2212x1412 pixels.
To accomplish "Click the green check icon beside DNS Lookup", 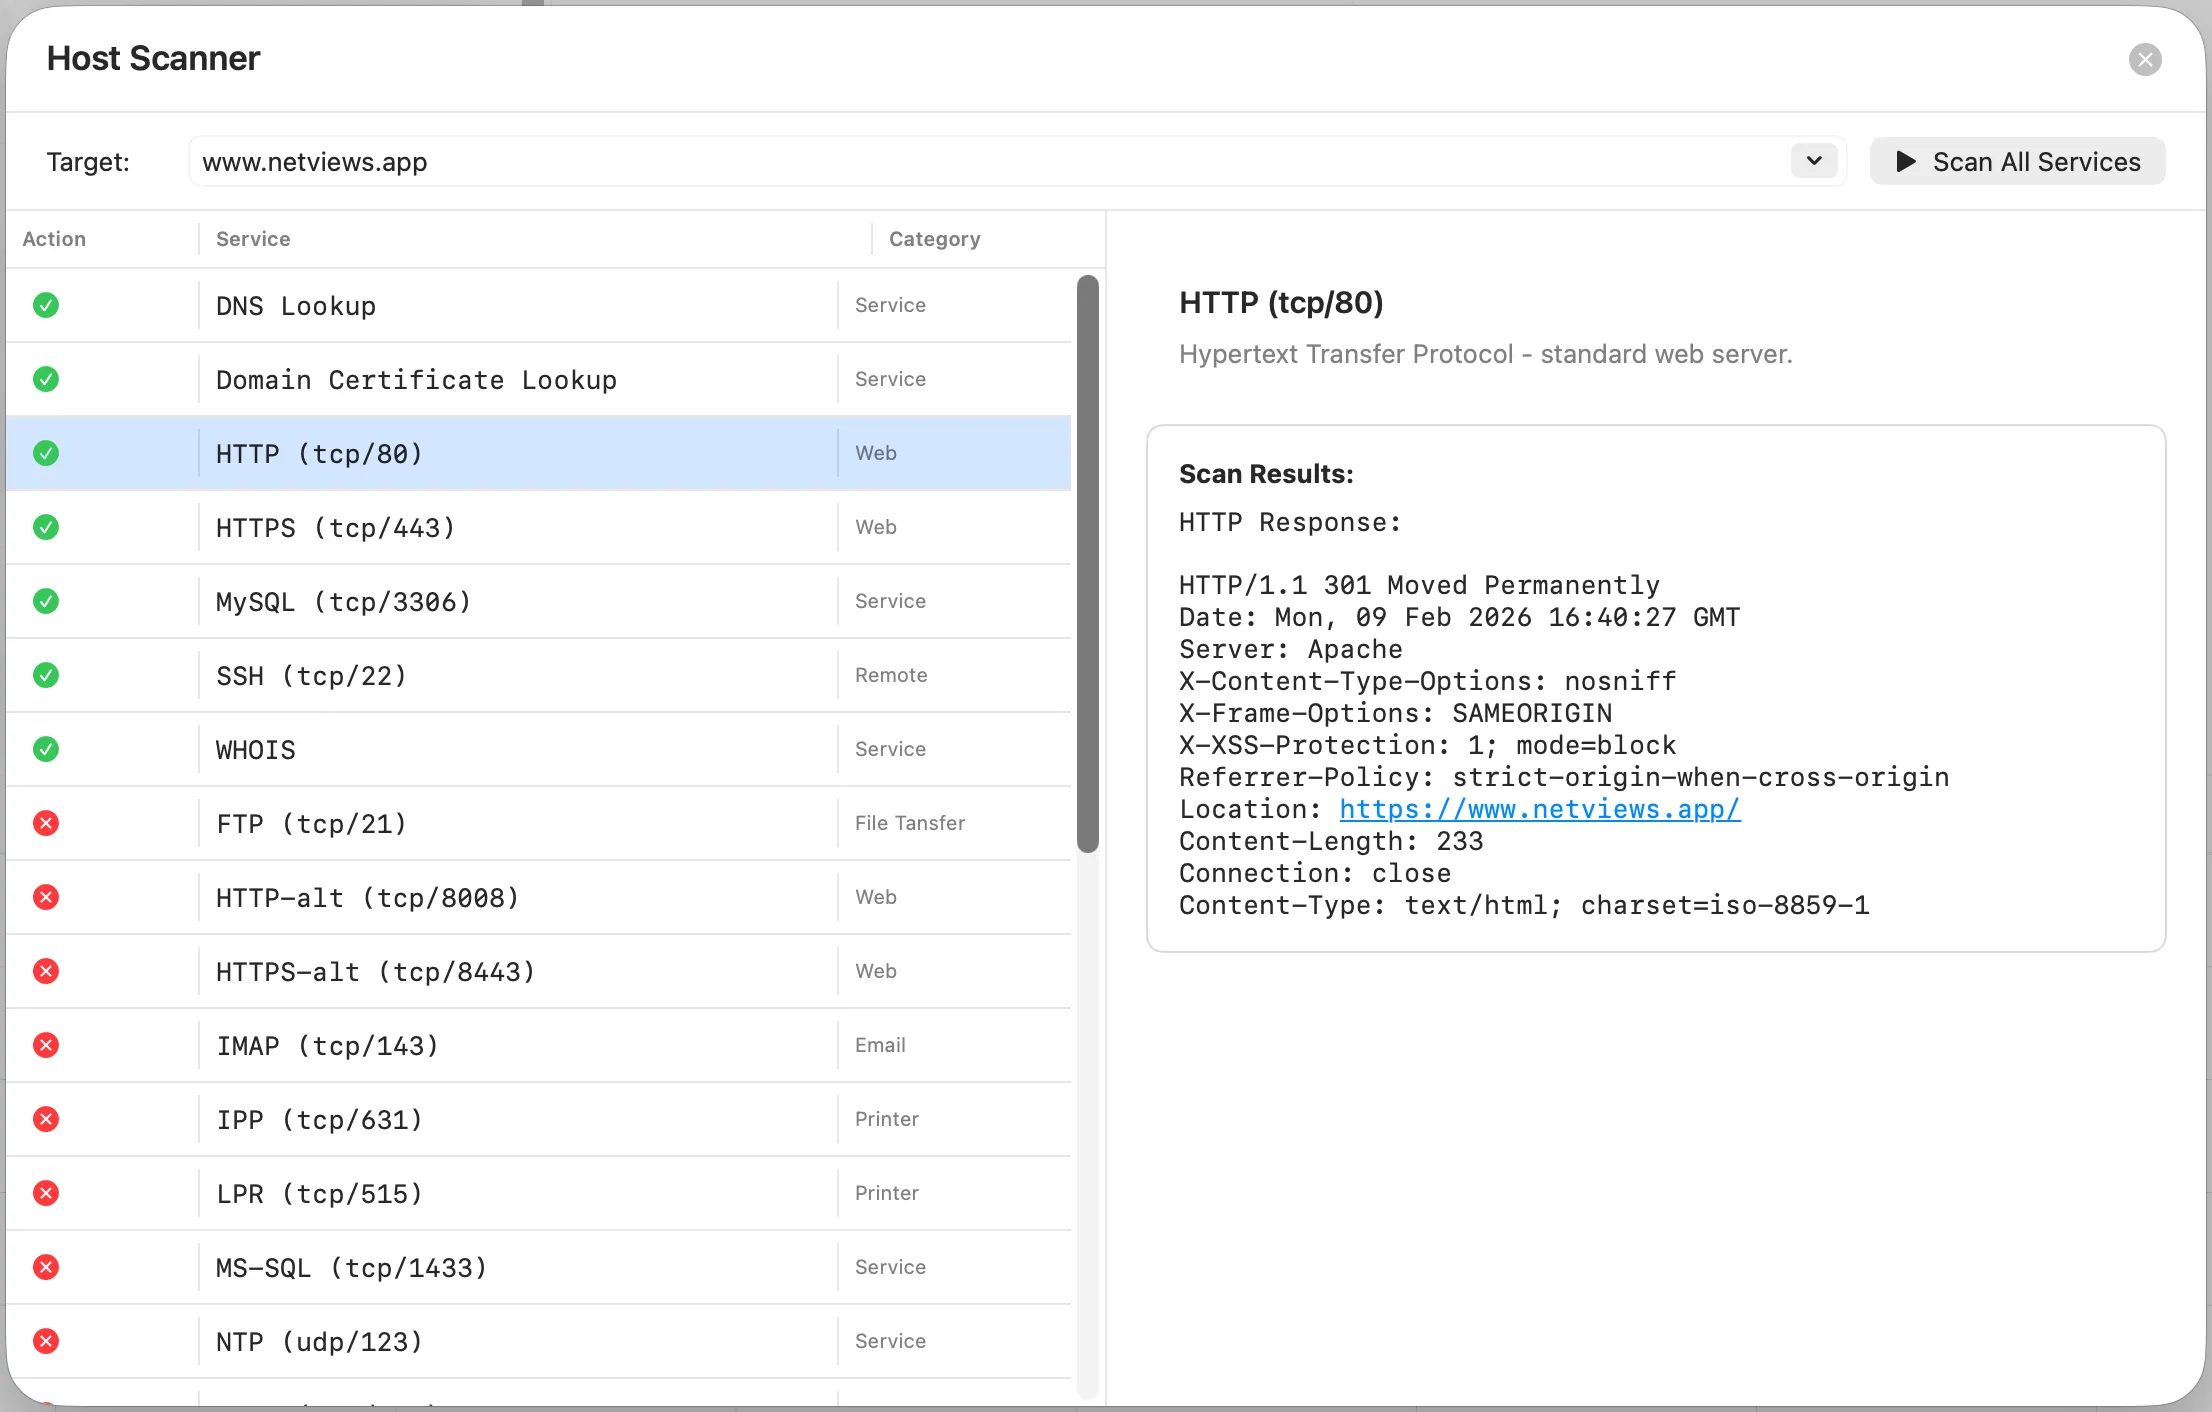I will (46, 305).
